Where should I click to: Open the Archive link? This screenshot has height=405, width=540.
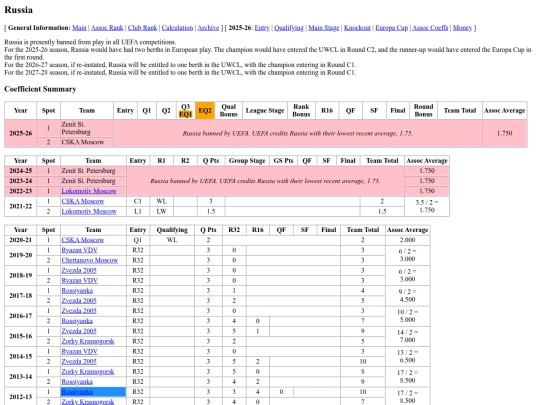click(x=208, y=28)
